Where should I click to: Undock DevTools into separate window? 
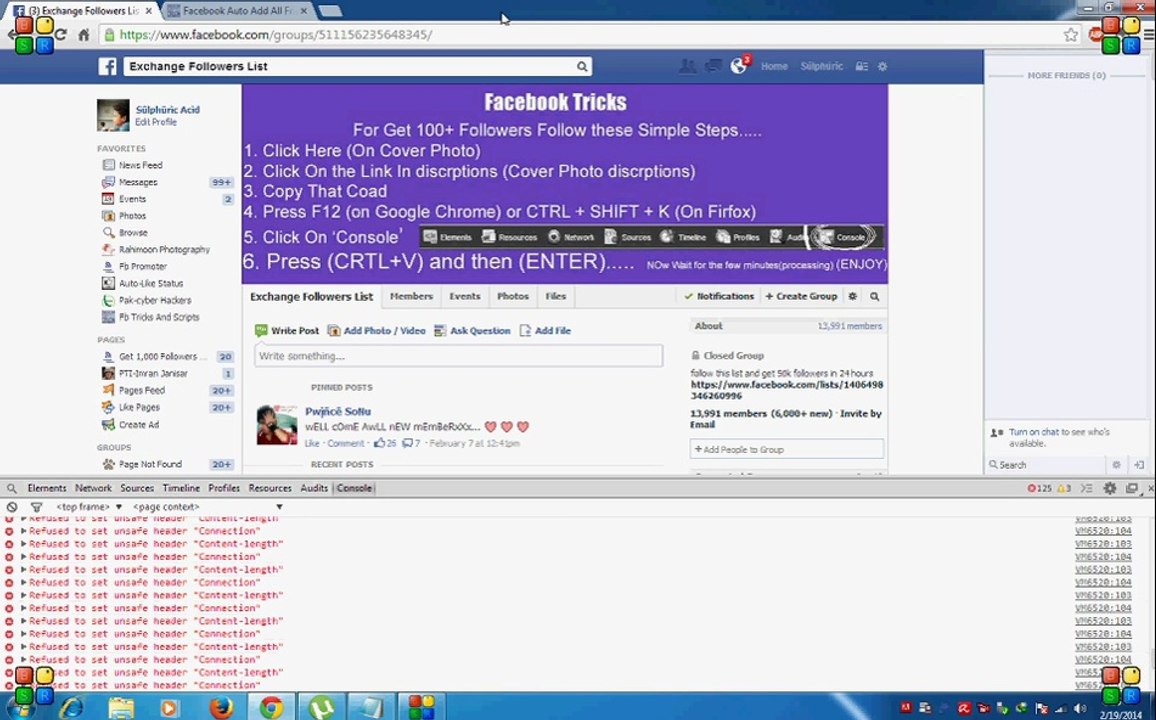pos(1132,488)
